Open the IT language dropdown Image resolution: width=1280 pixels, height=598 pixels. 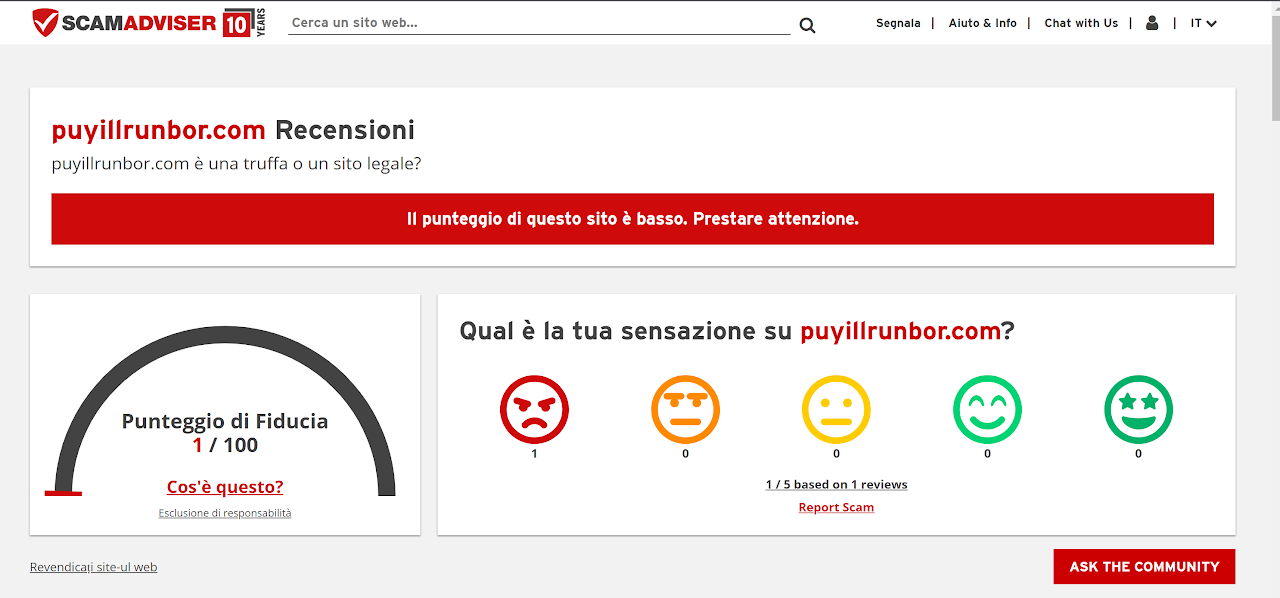tap(1203, 23)
